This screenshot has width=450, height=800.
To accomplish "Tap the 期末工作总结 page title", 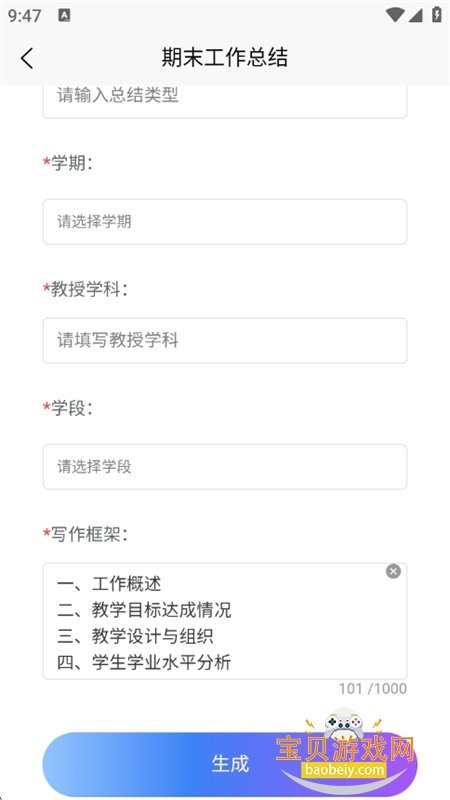I will pos(224,57).
